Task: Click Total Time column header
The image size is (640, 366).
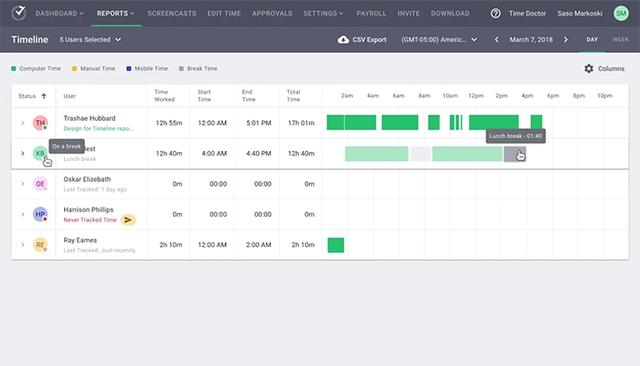Action: pyautogui.click(x=293, y=96)
